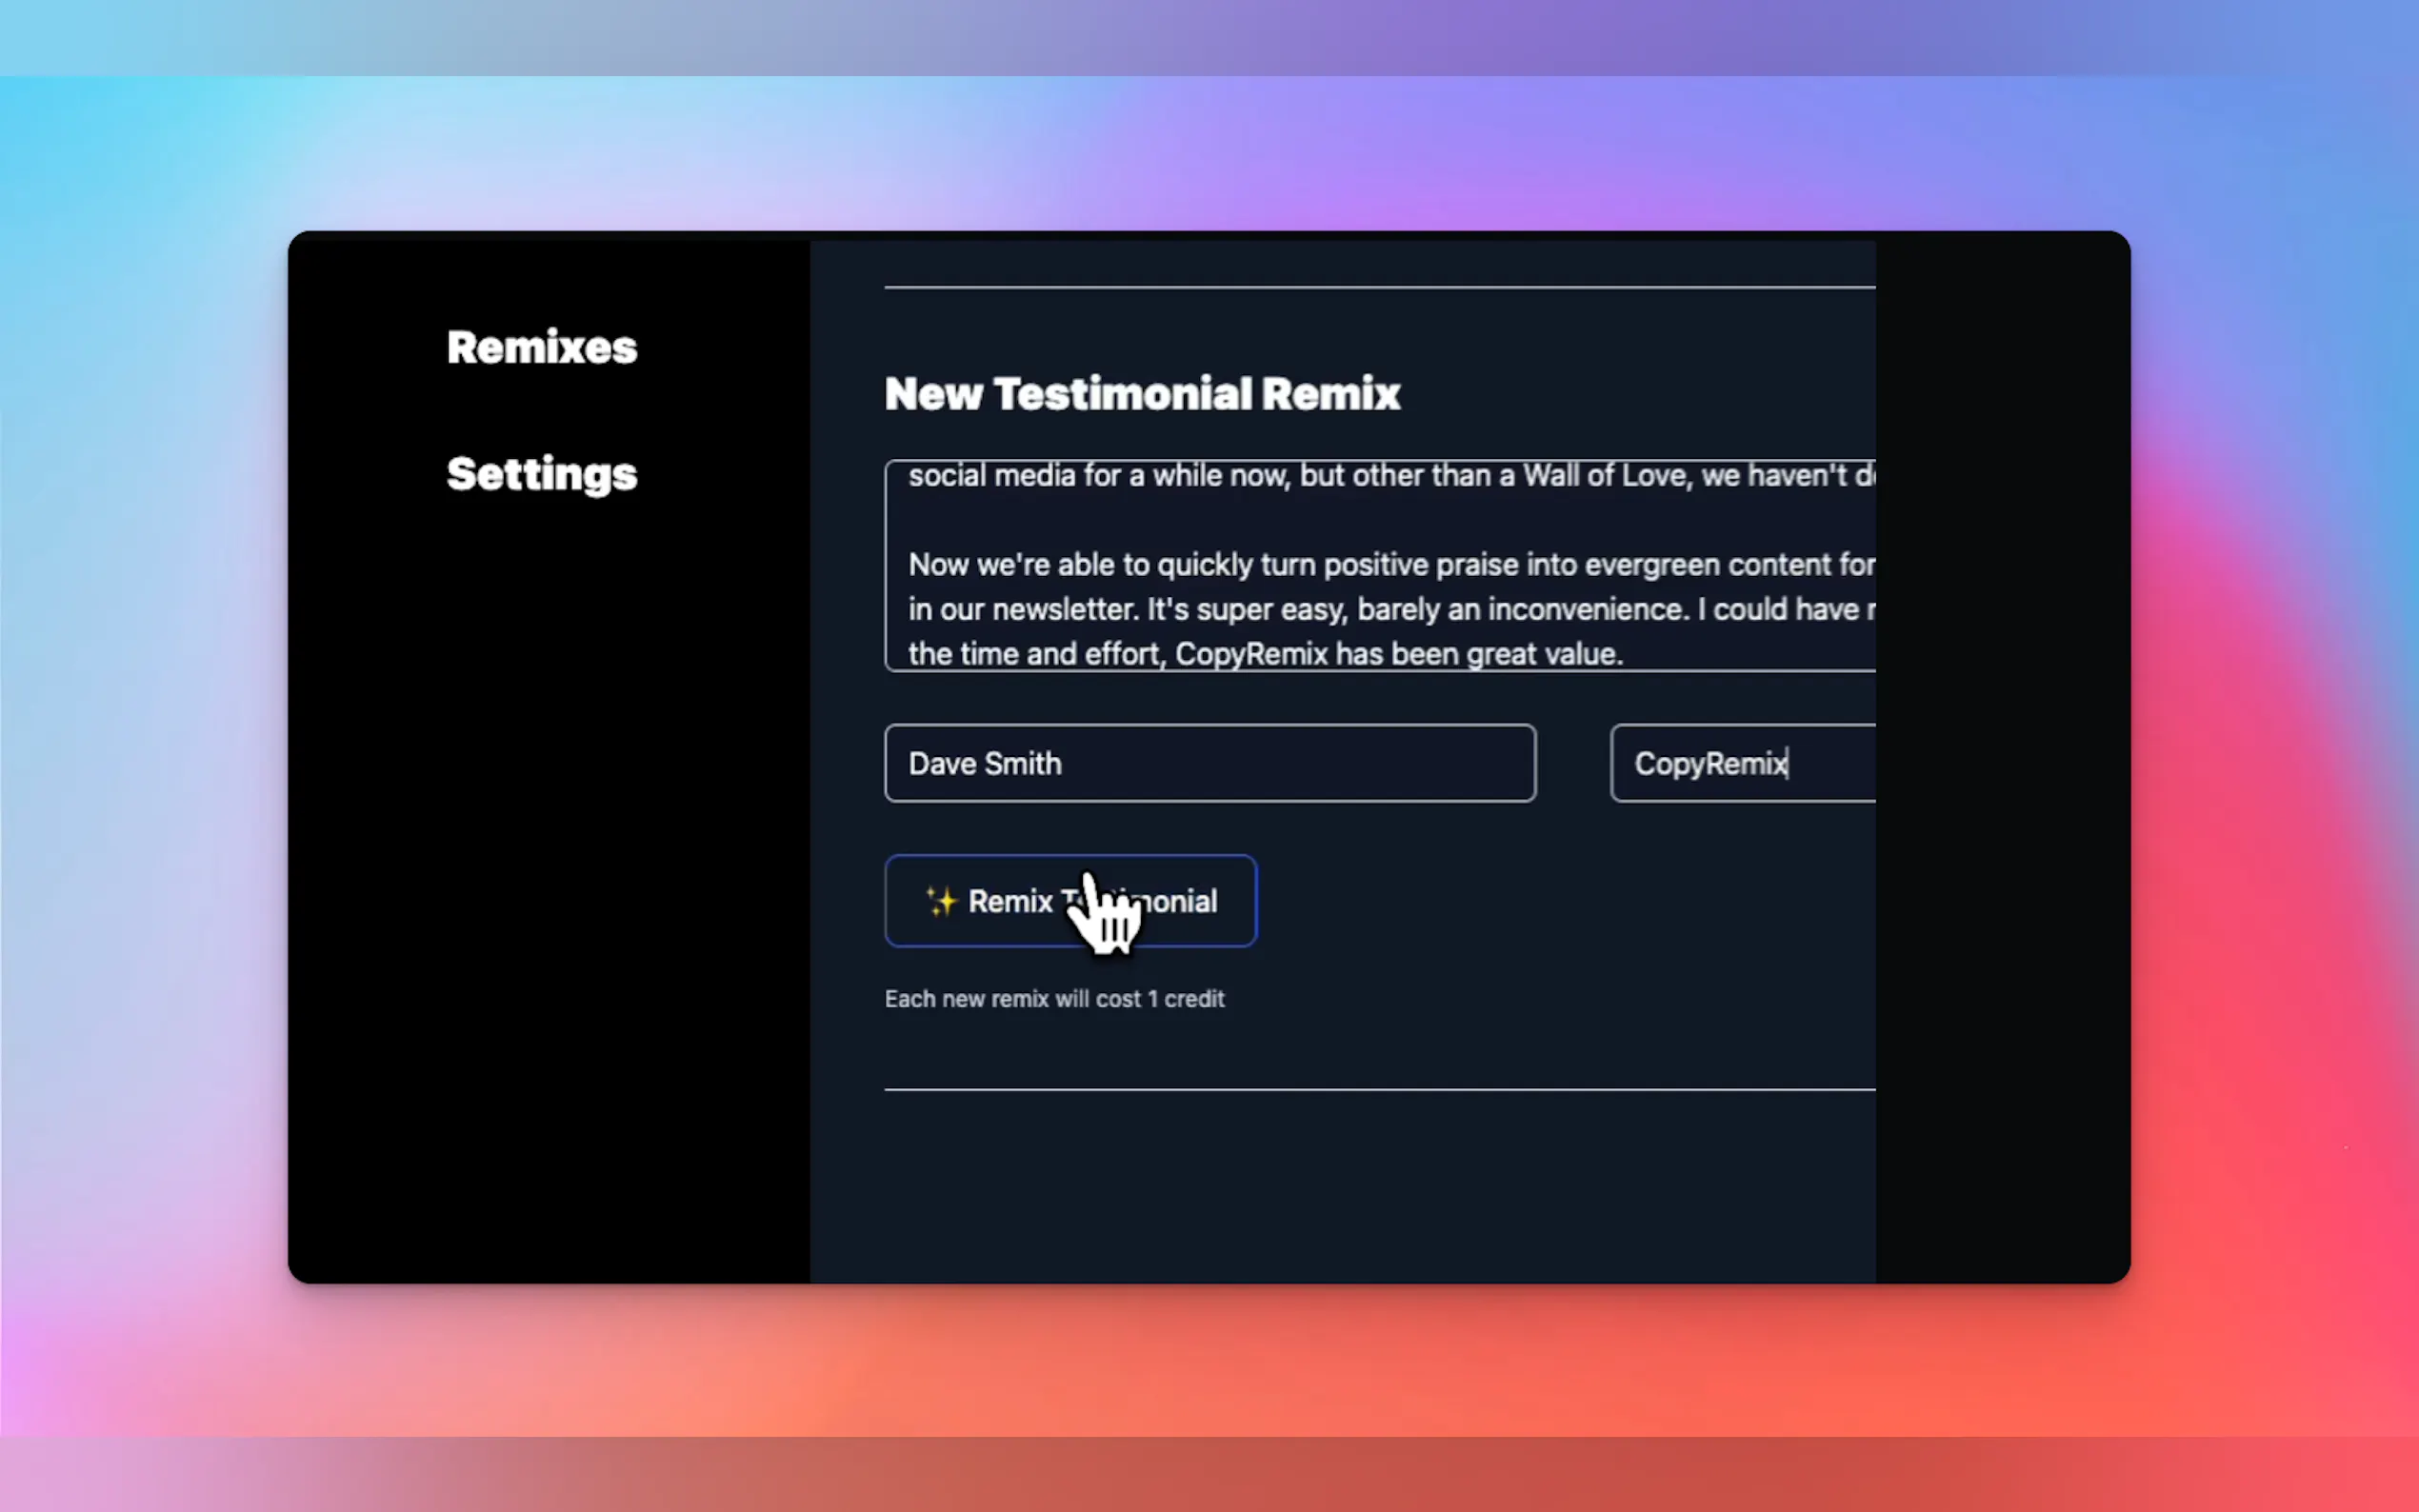Place cursor after 'great value.' in testimonial
Viewport: 2419px width, 1512px height.
[x=1624, y=654]
